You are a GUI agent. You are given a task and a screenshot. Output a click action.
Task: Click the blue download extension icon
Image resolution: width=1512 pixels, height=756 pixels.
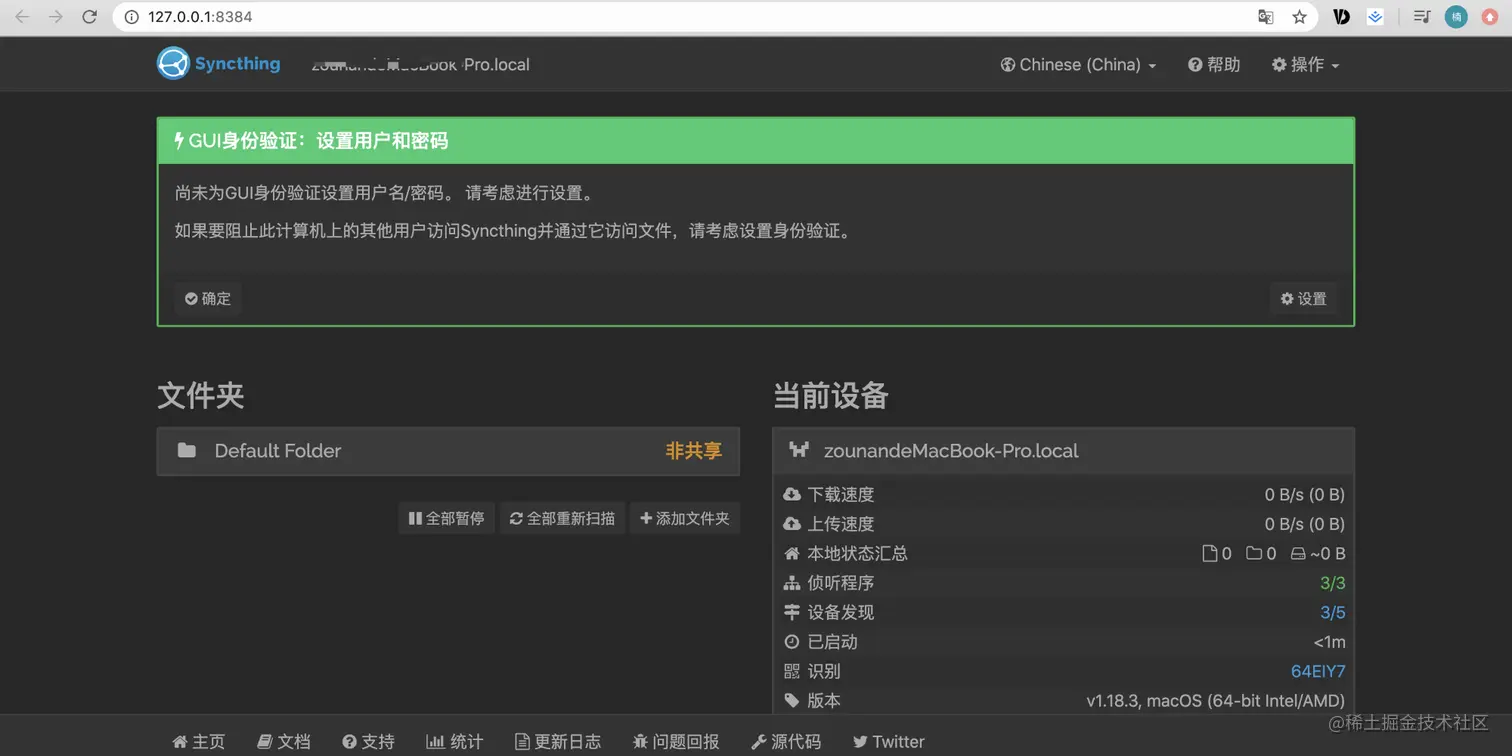1376,17
